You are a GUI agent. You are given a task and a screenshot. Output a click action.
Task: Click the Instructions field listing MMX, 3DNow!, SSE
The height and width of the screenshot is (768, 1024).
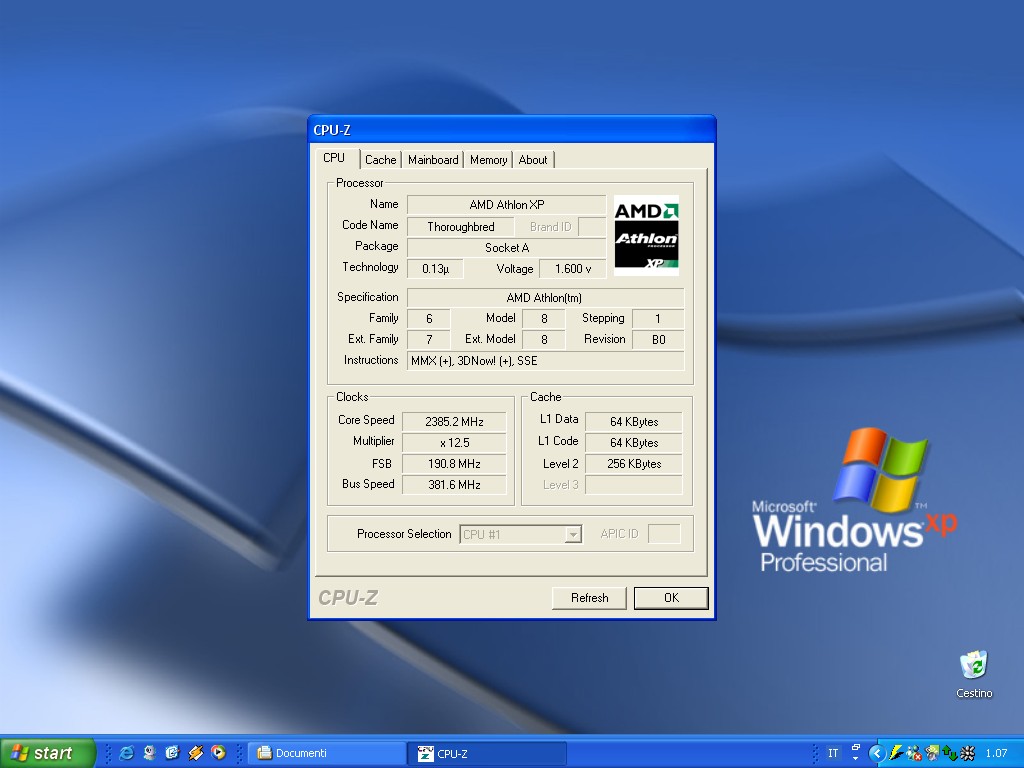coord(545,360)
